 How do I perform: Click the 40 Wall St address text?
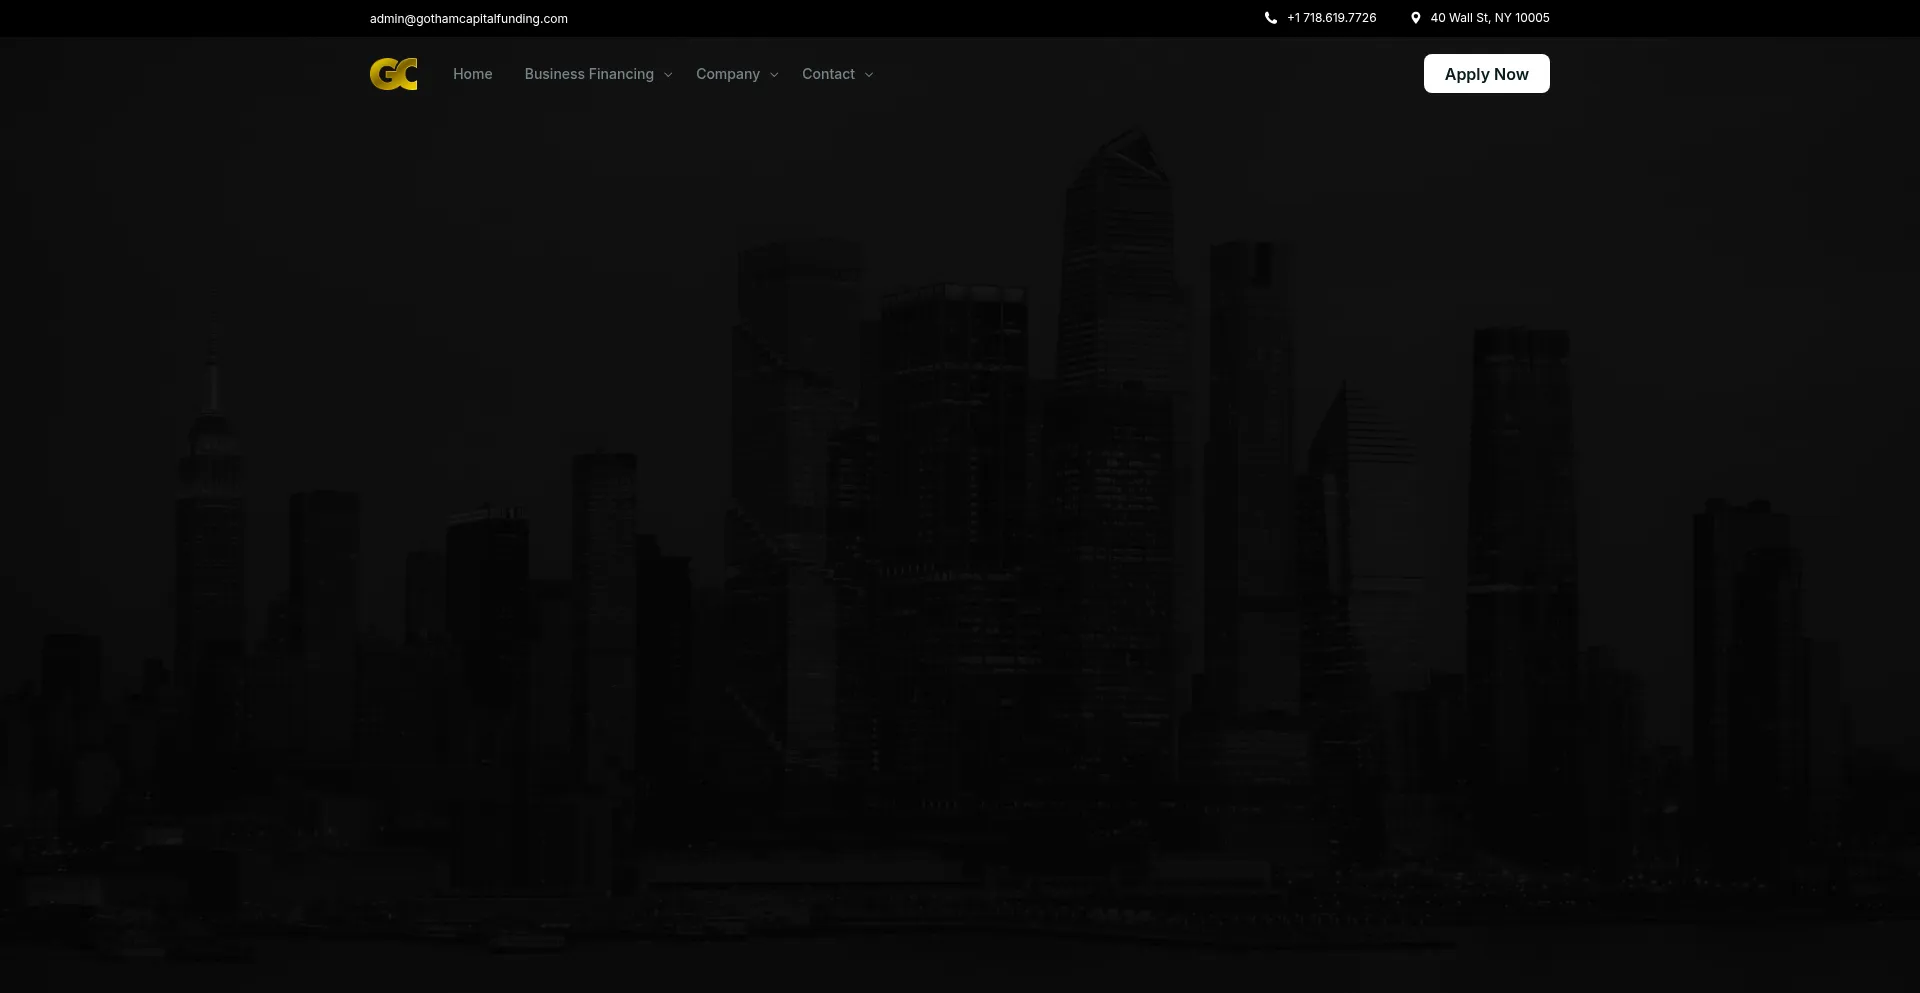[x=1489, y=18]
